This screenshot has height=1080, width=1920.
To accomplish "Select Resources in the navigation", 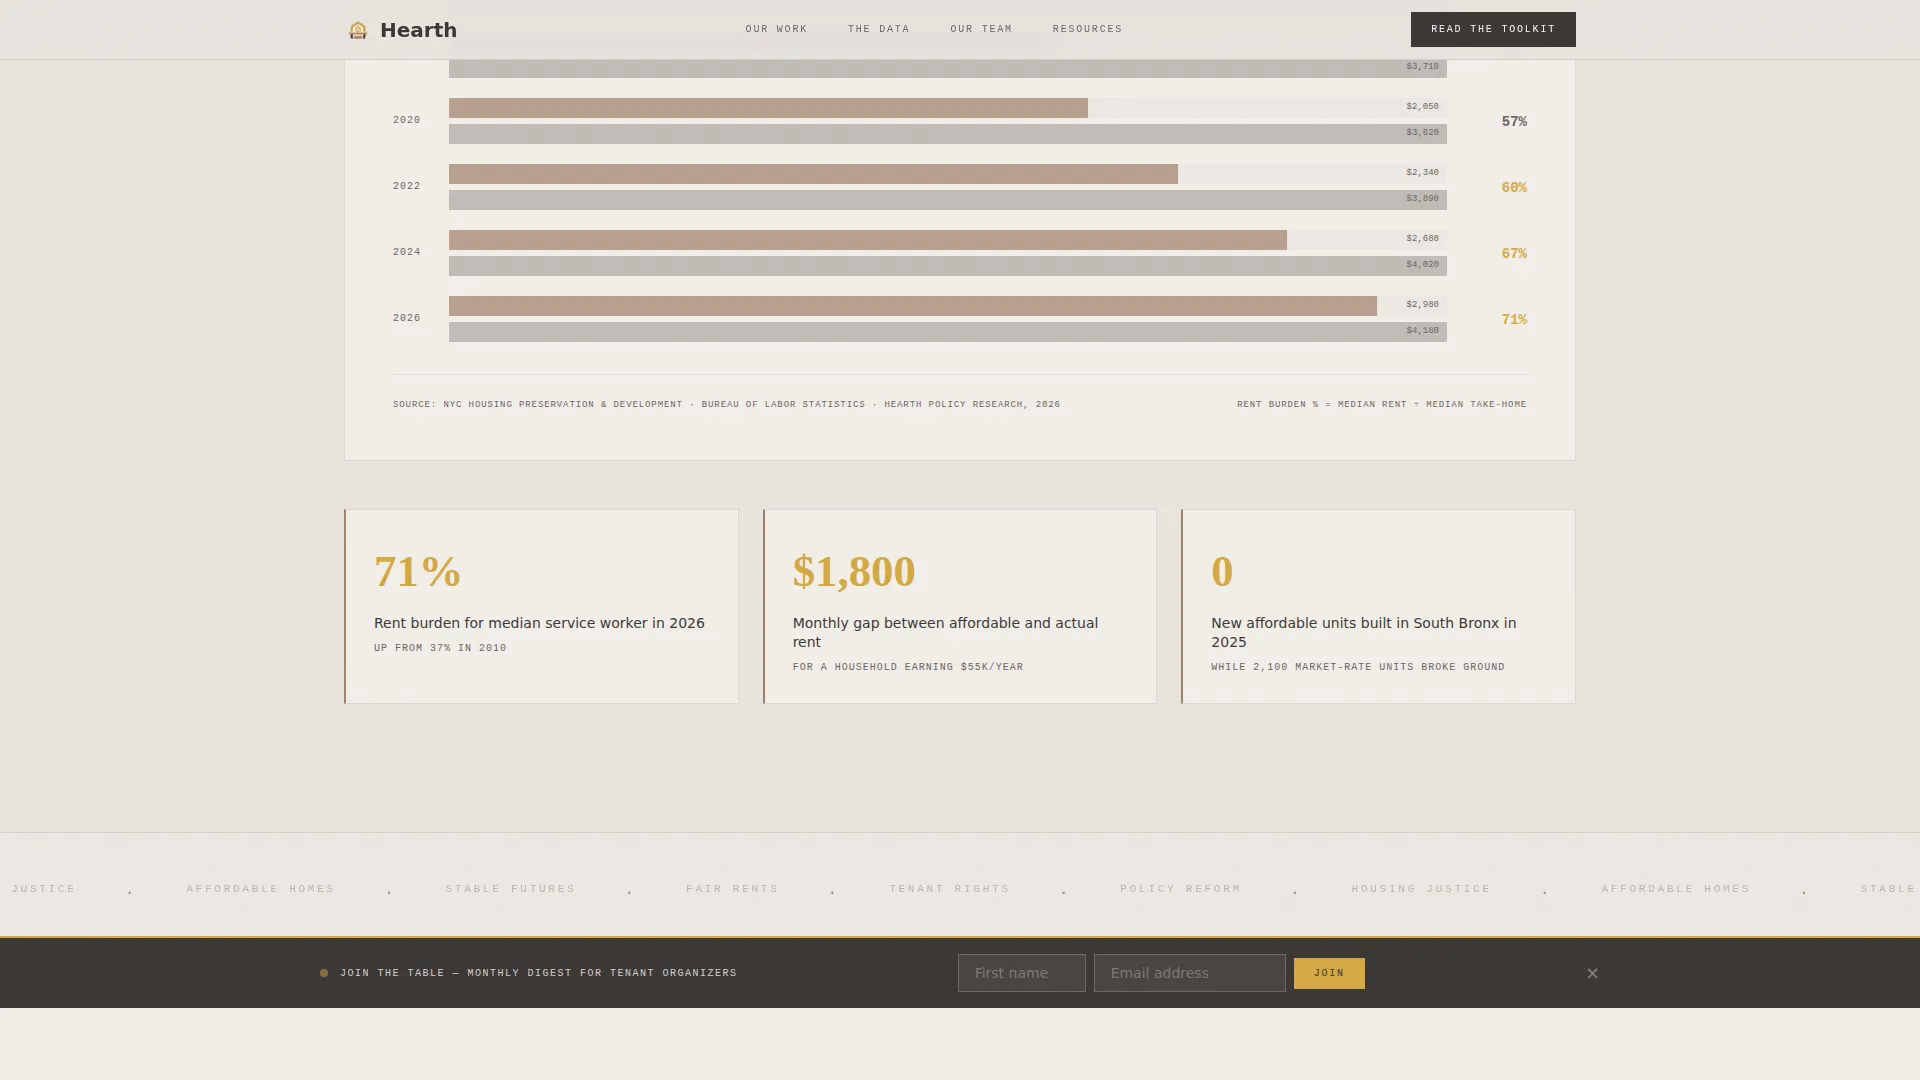I will pos(1087,29).
